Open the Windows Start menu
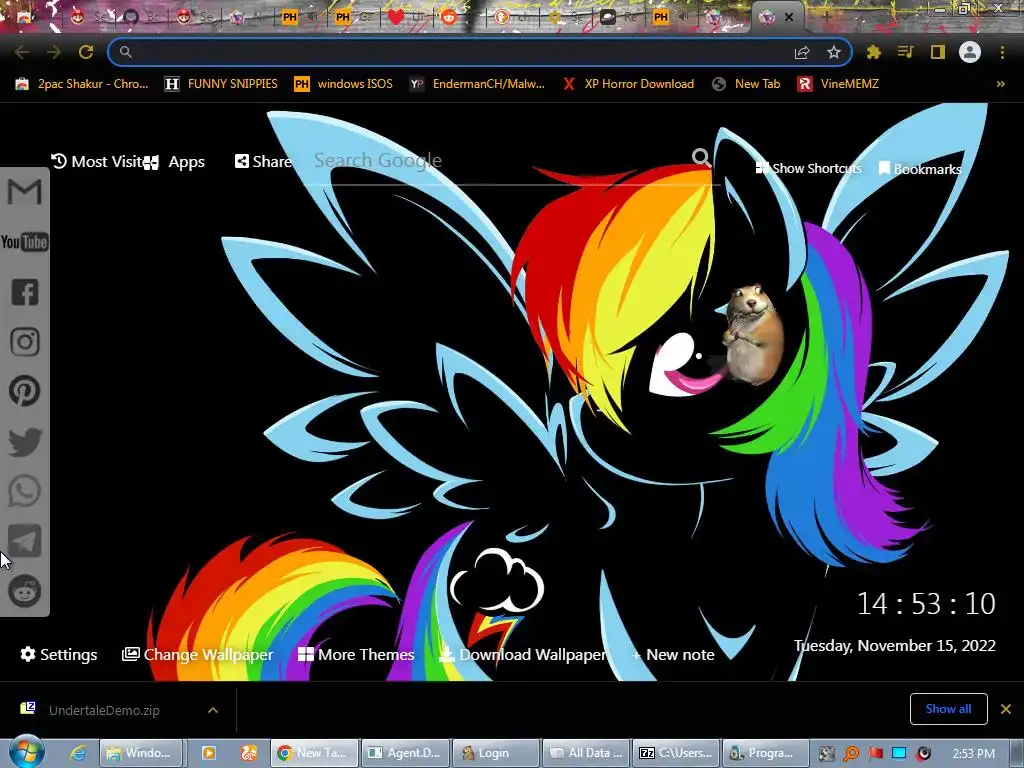The height and width of the screenshot is (768, 1024). (x=26, y=752)
